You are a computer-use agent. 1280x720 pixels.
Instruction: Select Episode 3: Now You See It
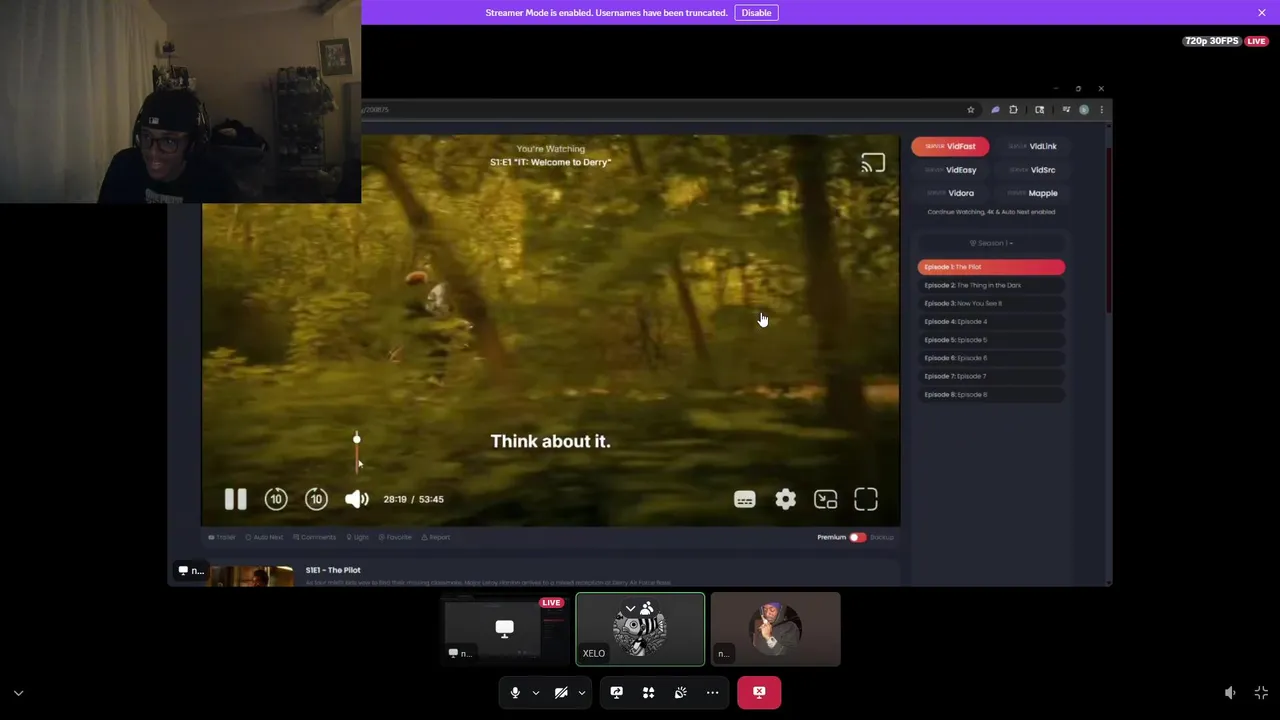pos(991,303)
